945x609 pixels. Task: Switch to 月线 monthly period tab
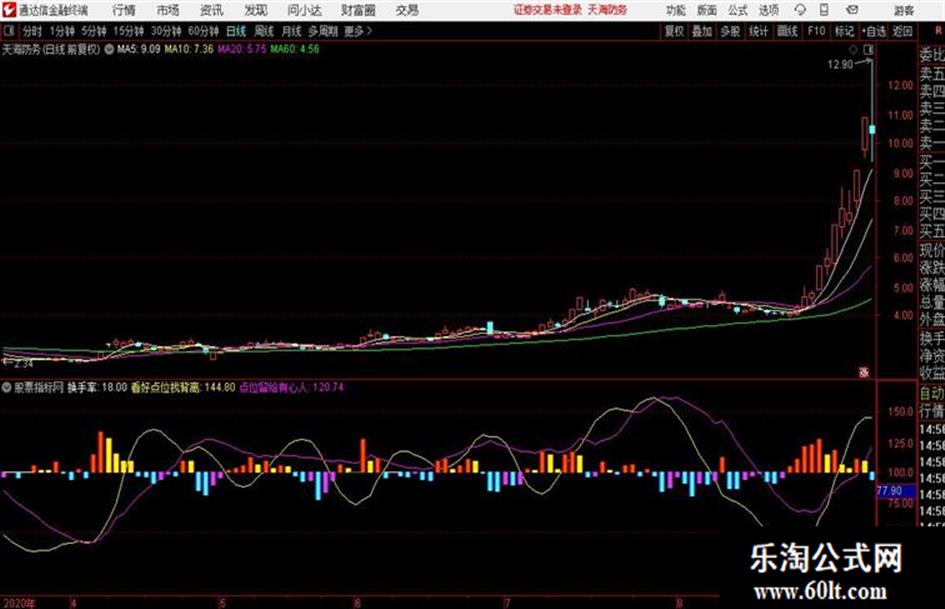pyautogui.click(x=292, y=31)
